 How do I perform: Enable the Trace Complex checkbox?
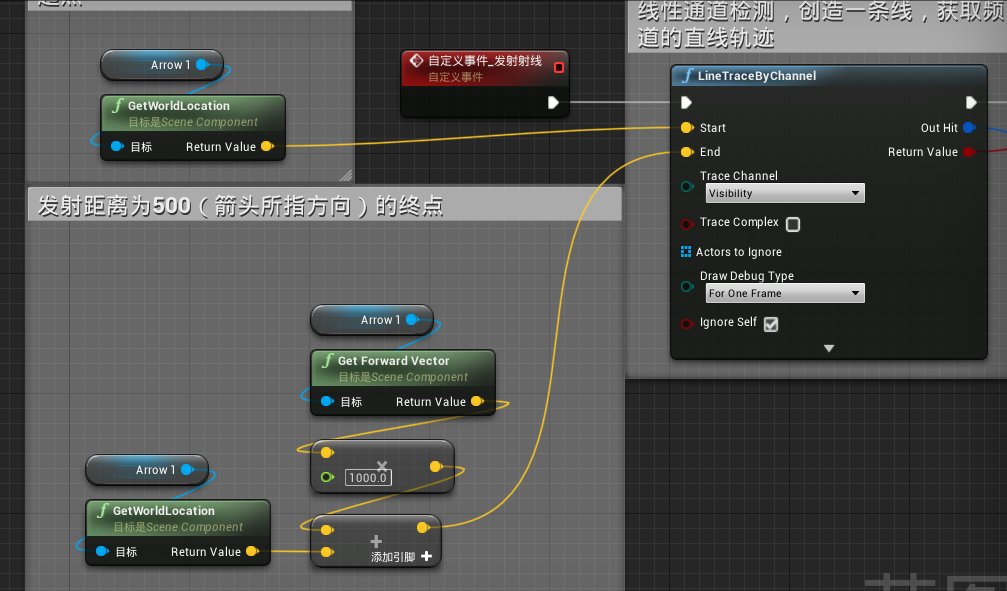tap(793, 224)
